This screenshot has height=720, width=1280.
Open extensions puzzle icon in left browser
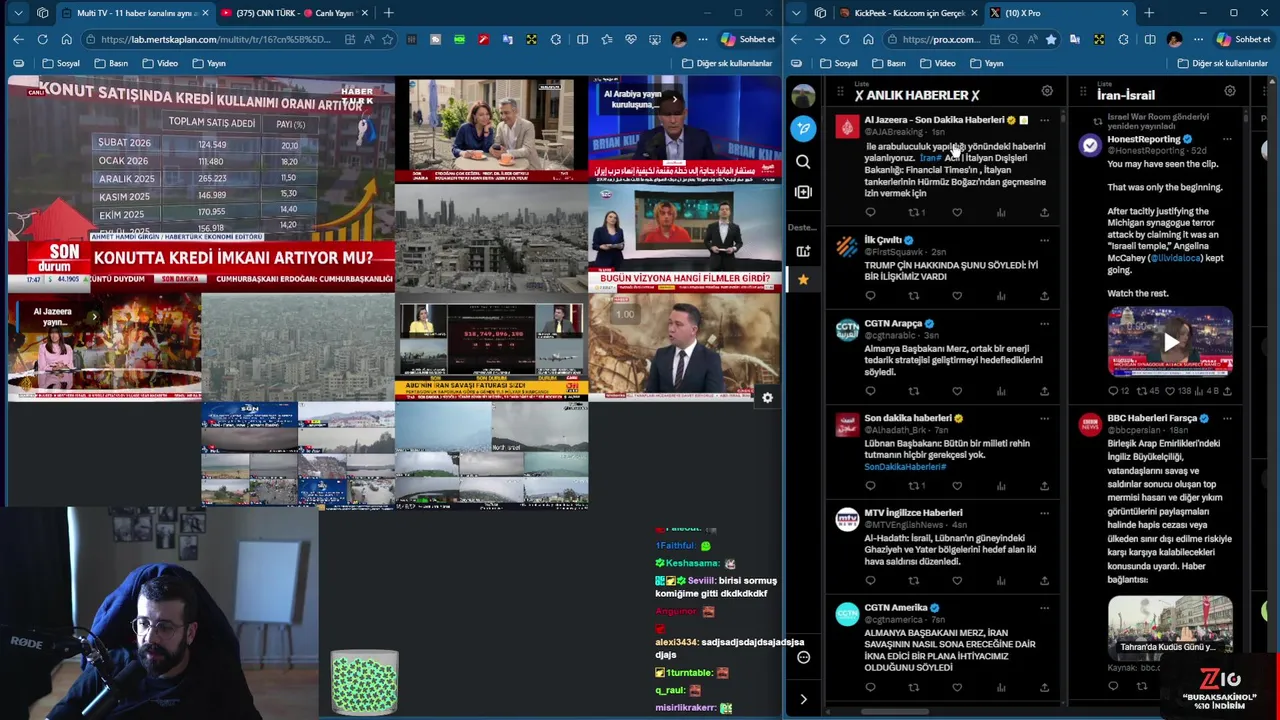[x=558, y=39]
